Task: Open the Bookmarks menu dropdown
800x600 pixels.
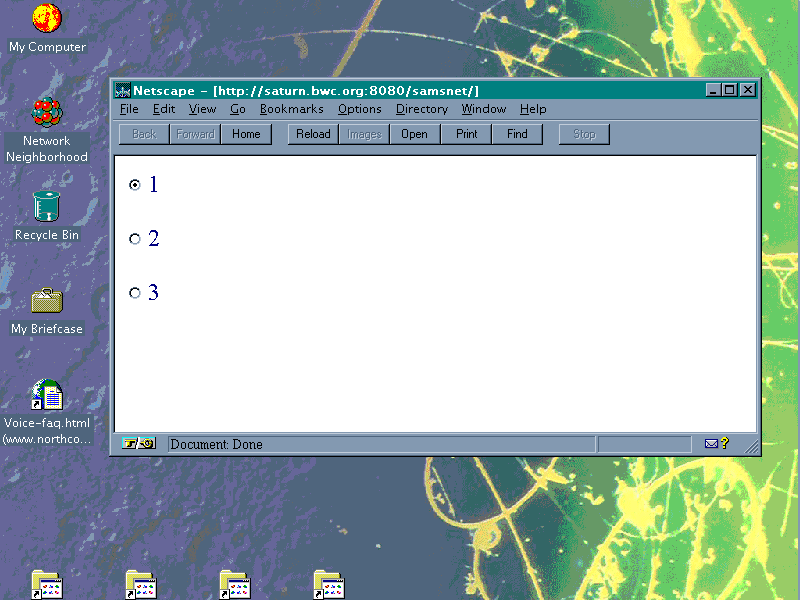Action: point(291,109)
